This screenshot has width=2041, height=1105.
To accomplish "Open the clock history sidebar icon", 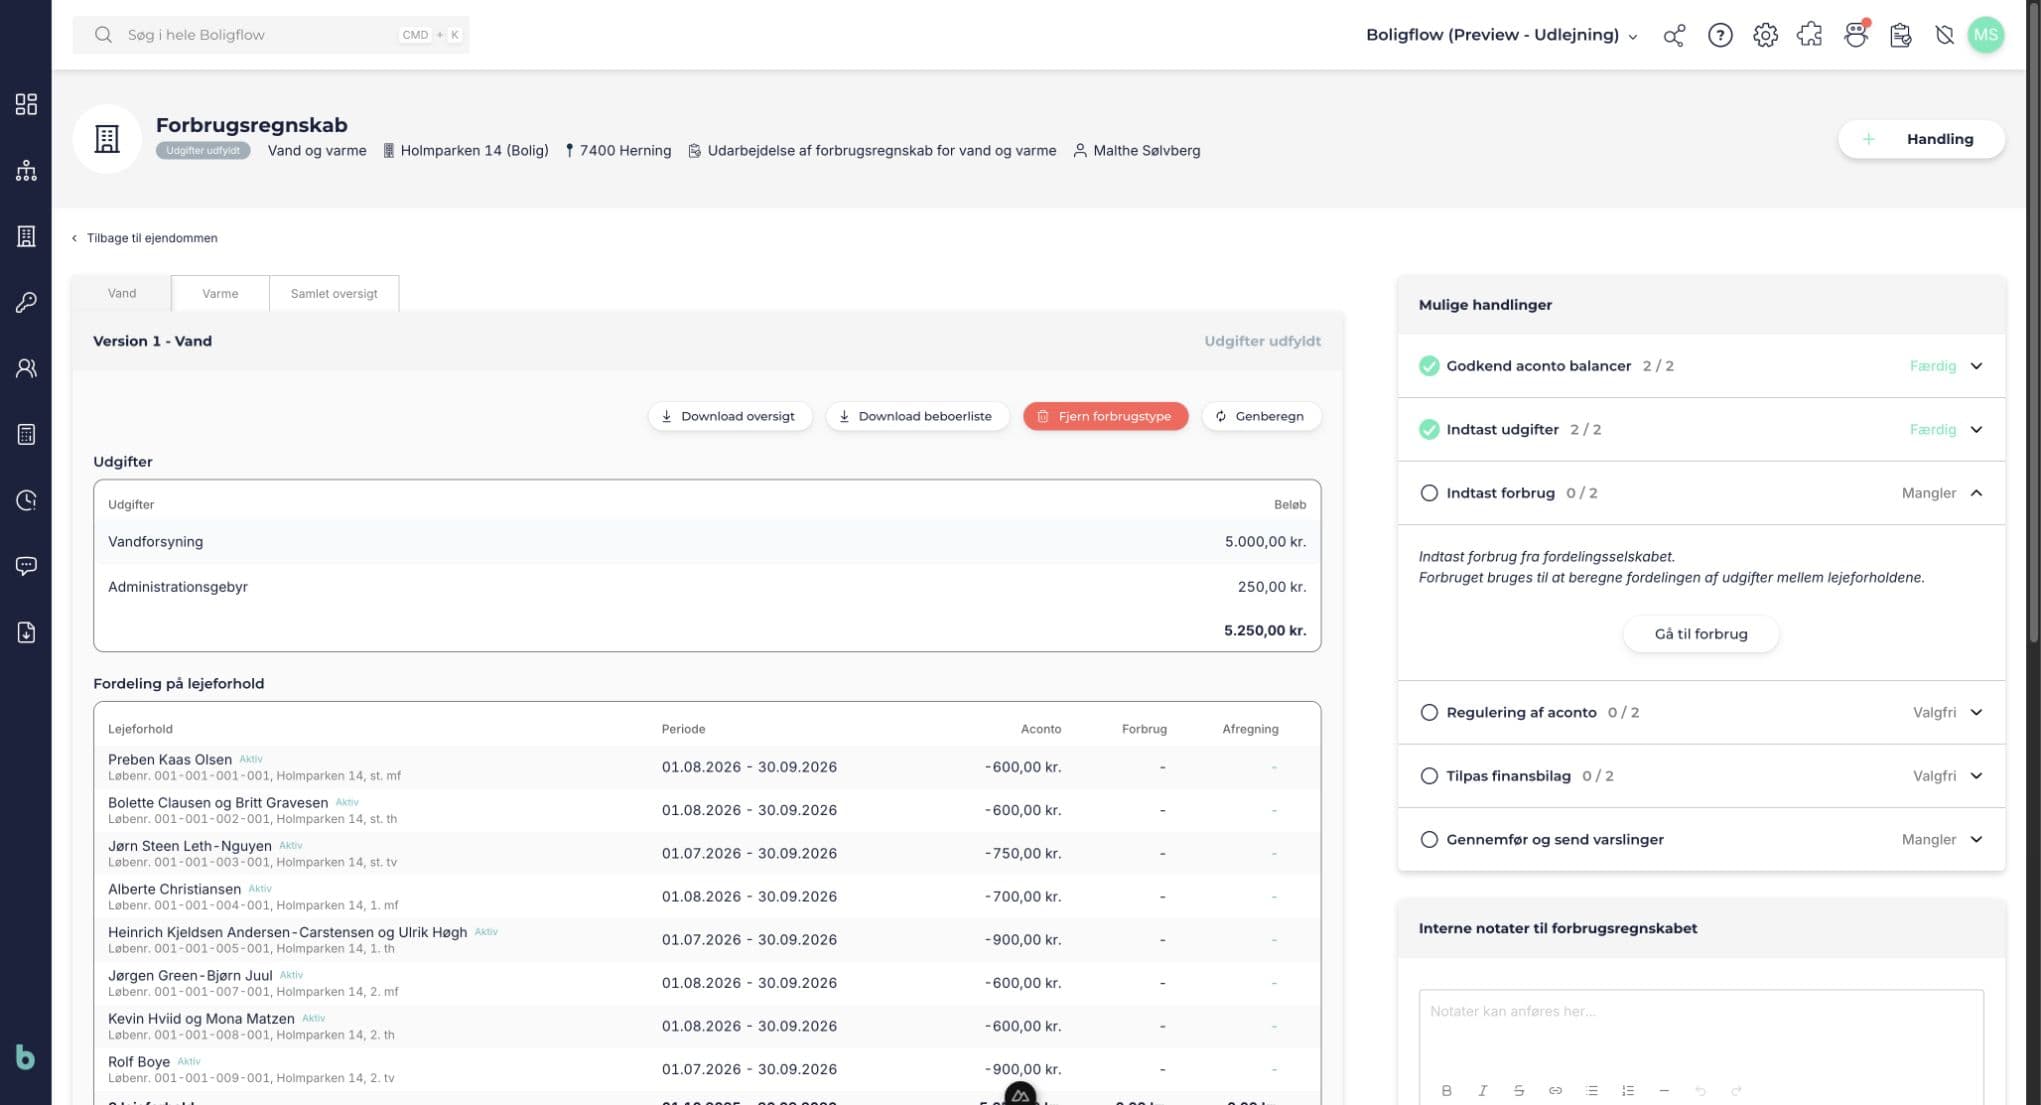I will pyautogui.click(x=26, y=500).
